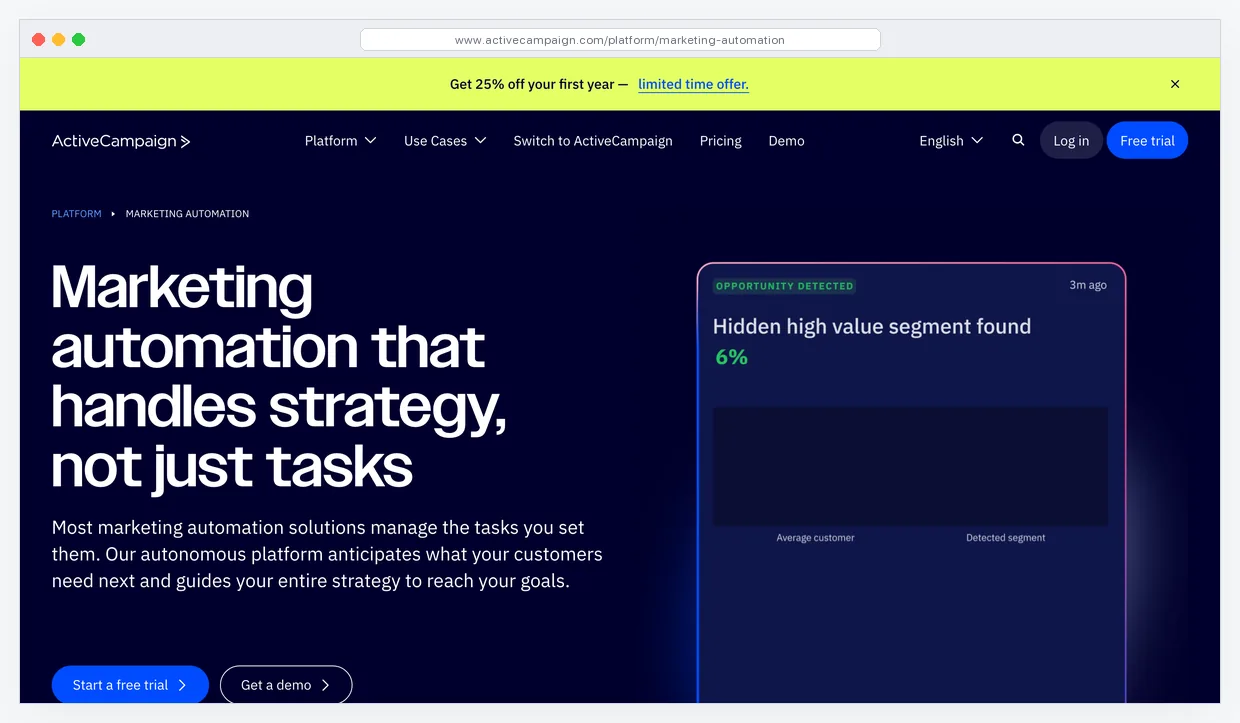Follow the limited time offer link
This screenshot has width=1240, height=723.
[693, 84]
